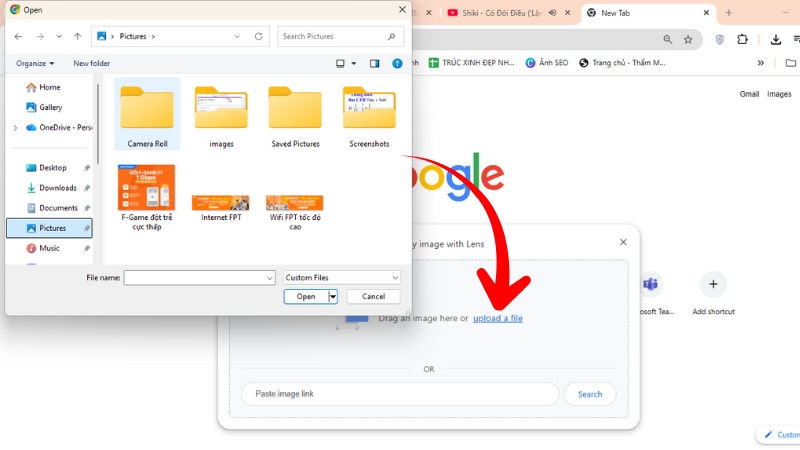The image size is (800, 450).
Task: Open the Custom Files file type dropdown
Action: (341, 278)
